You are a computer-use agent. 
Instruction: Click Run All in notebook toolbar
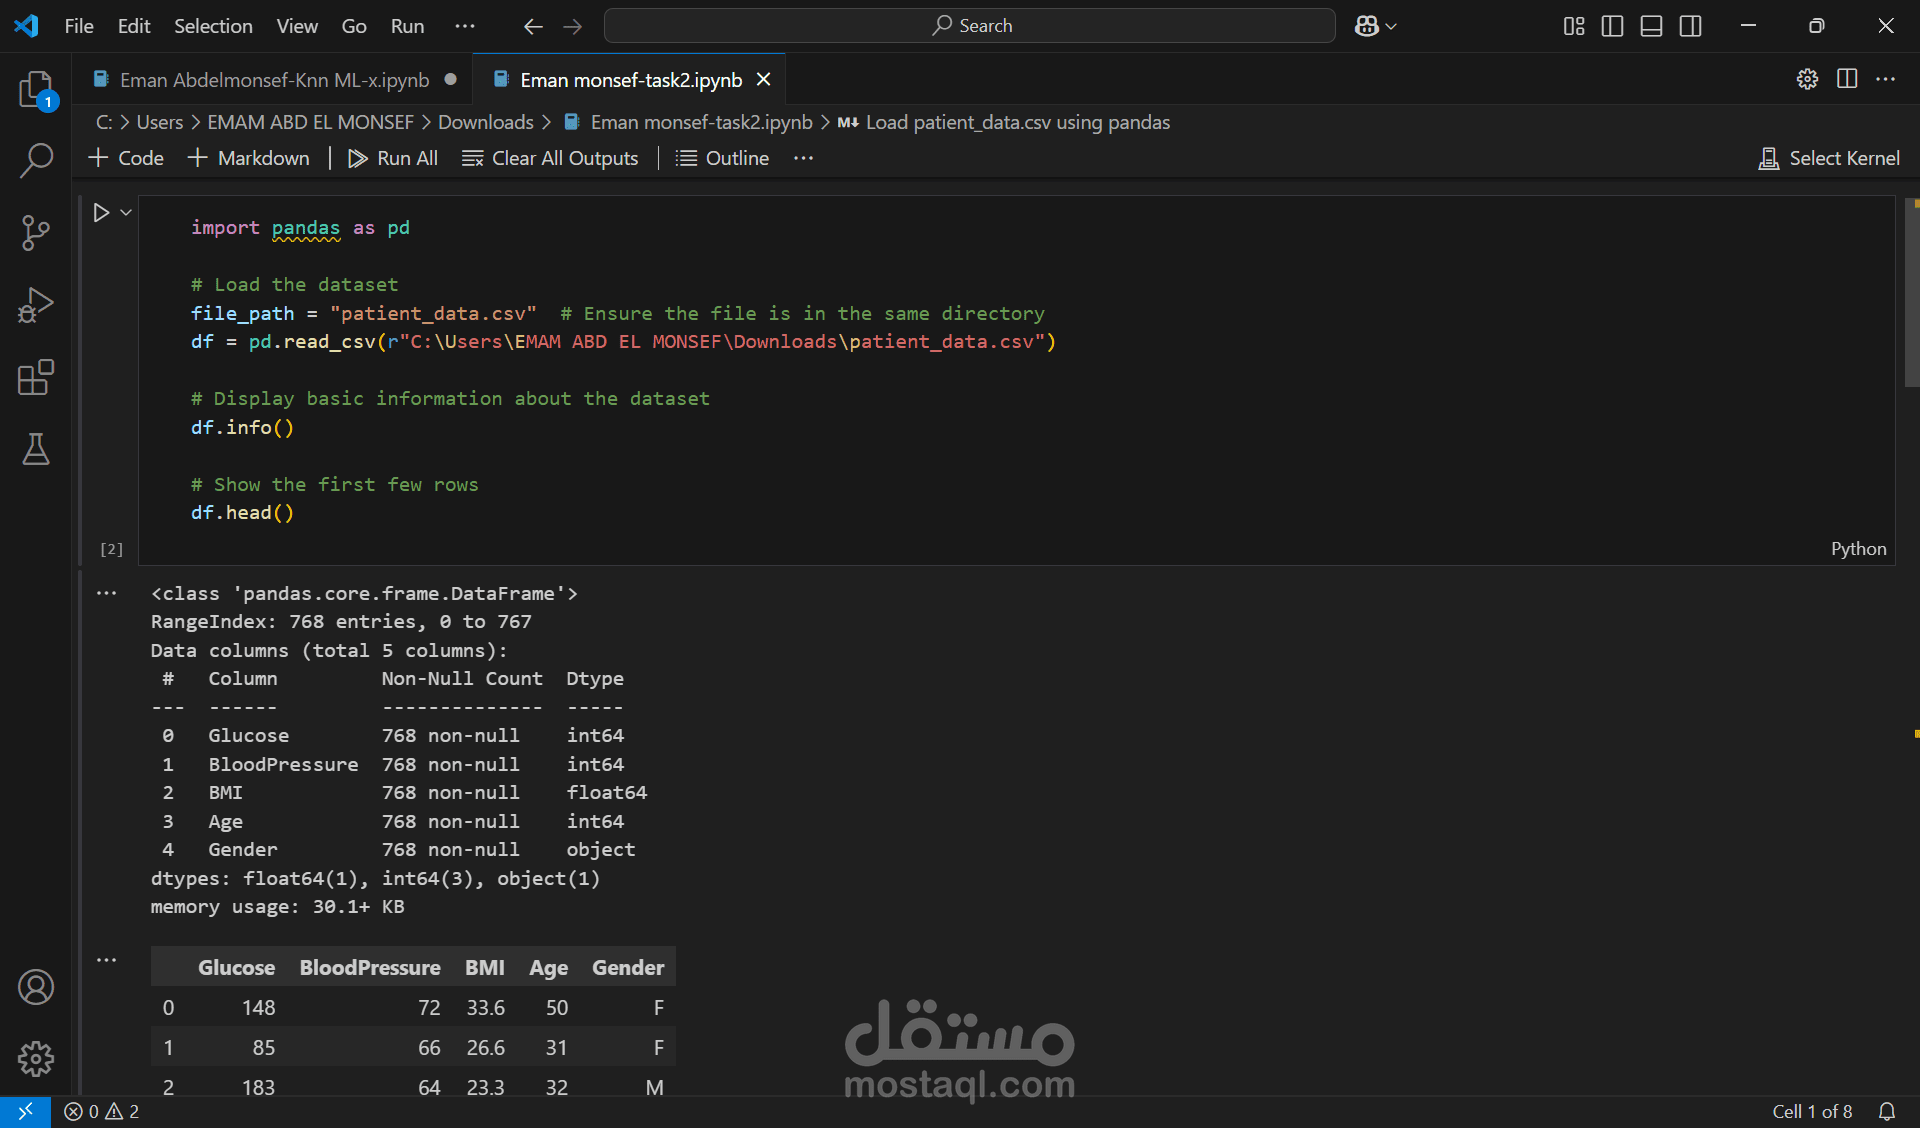pos(393,158)
